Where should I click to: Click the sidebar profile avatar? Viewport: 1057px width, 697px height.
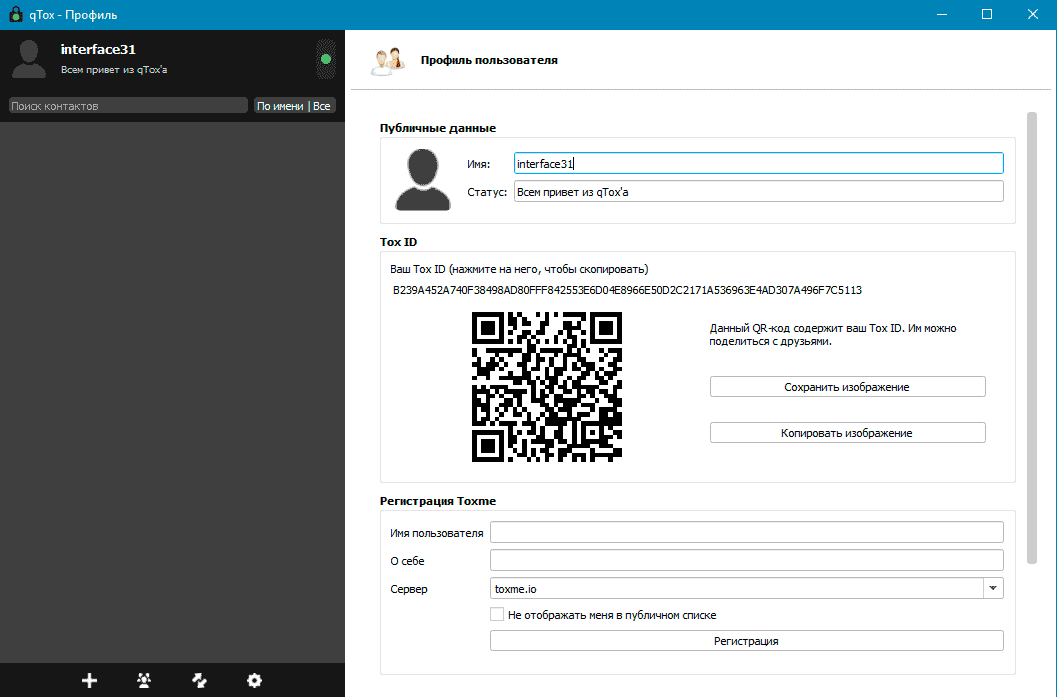[29, 59]
